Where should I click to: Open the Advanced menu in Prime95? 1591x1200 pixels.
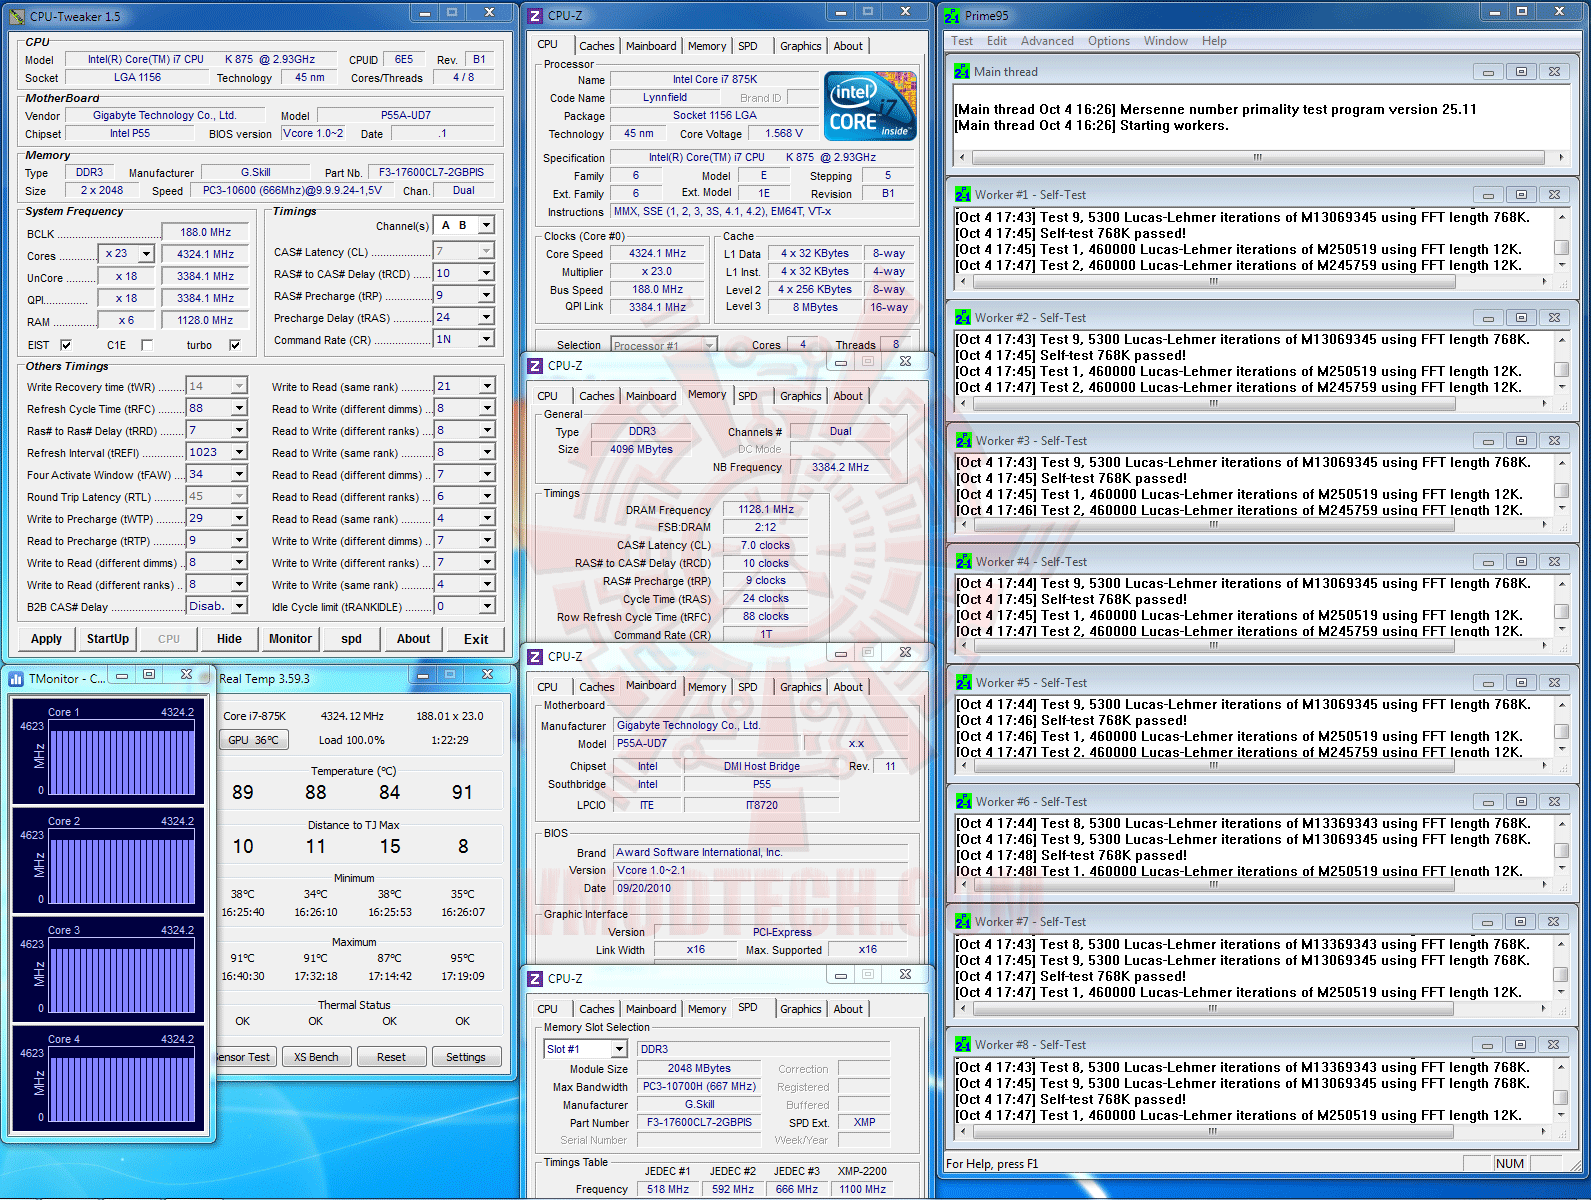(x=1046, y=41)
